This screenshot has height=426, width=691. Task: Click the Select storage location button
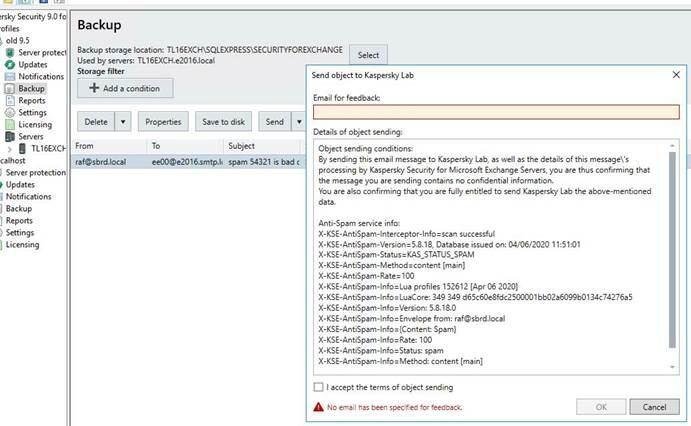pos(368,55)
